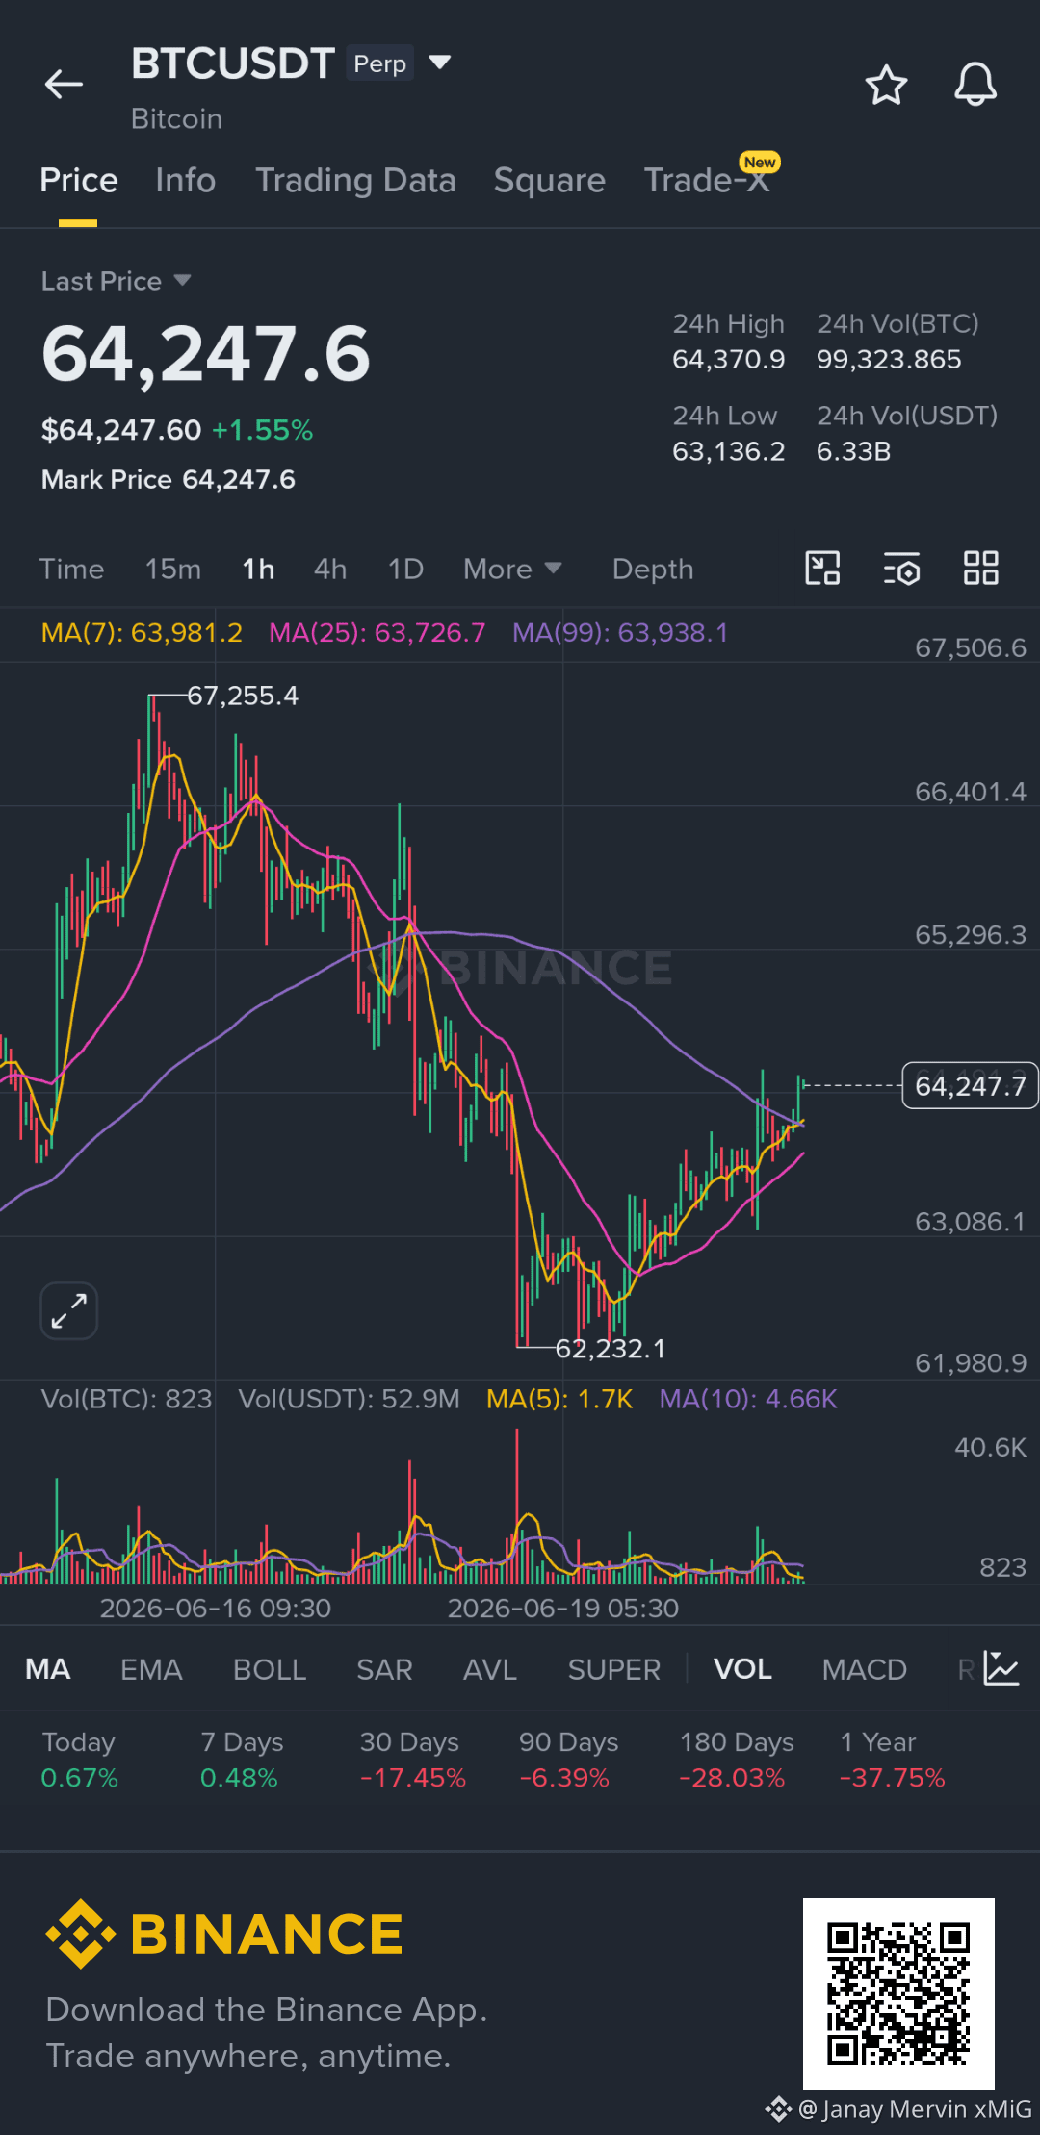Tap the volume MA(5) label
Image resolution: width=1040 pixels, height=2135 pixels.
pos(560,1398)
